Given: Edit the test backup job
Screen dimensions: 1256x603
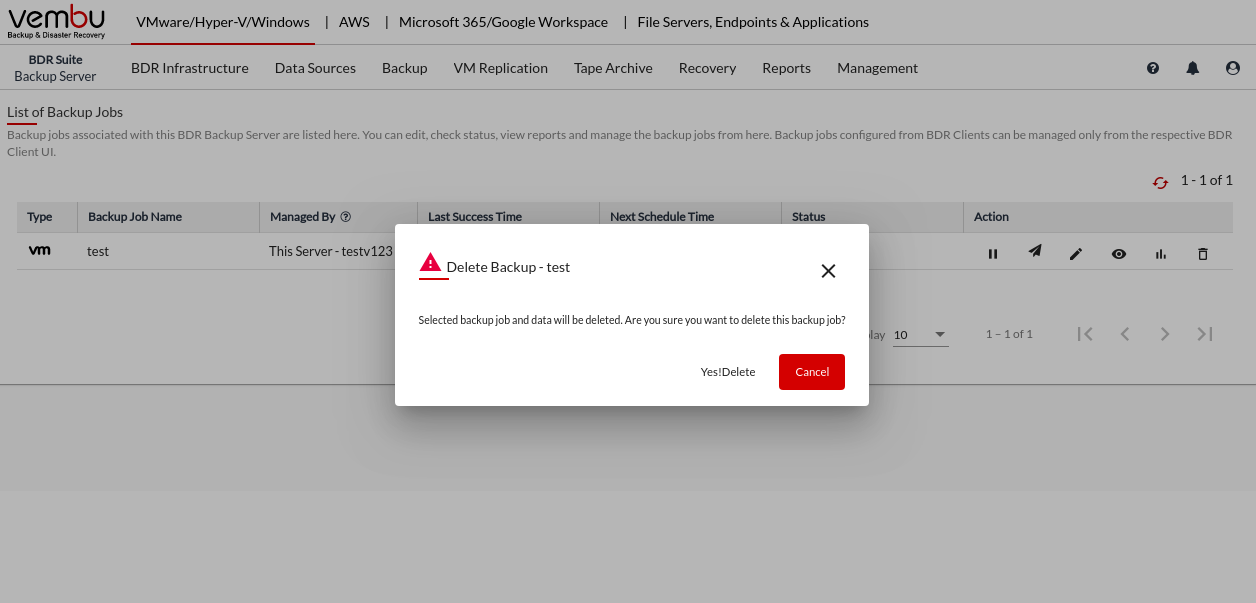Looking at the screenshot, I should tap(1076, 254).
